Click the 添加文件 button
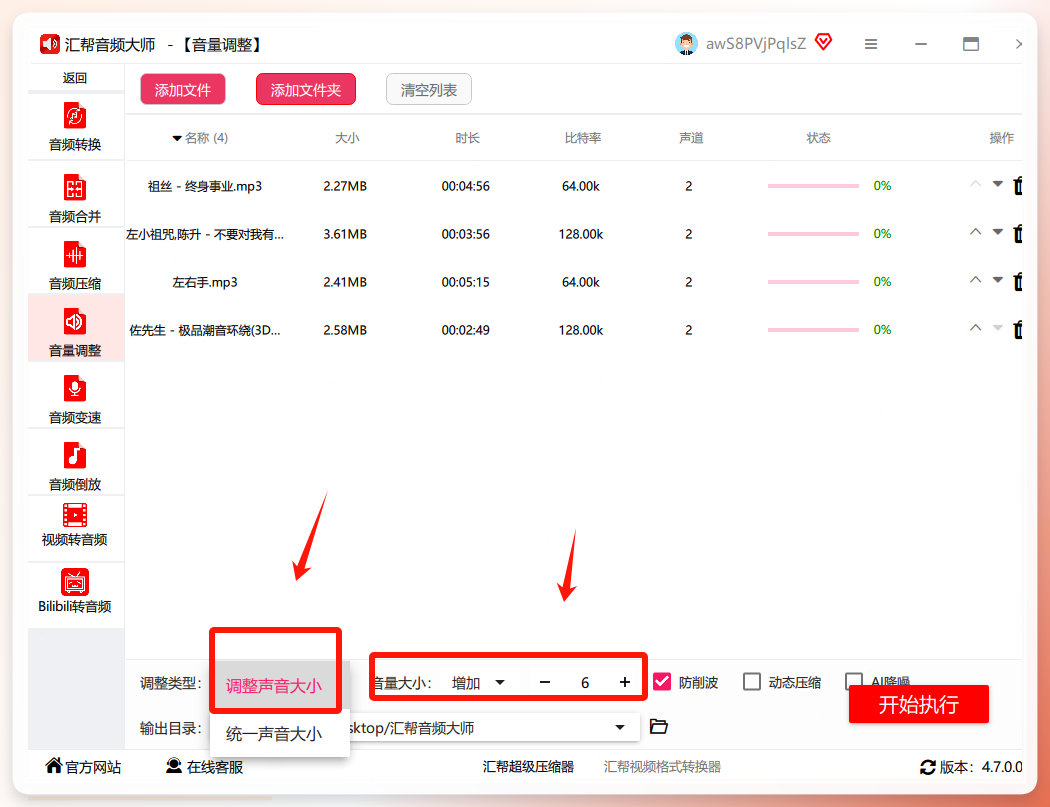Image resolution: width=1050 pixels, height=807 pixels. pos(183,90)
